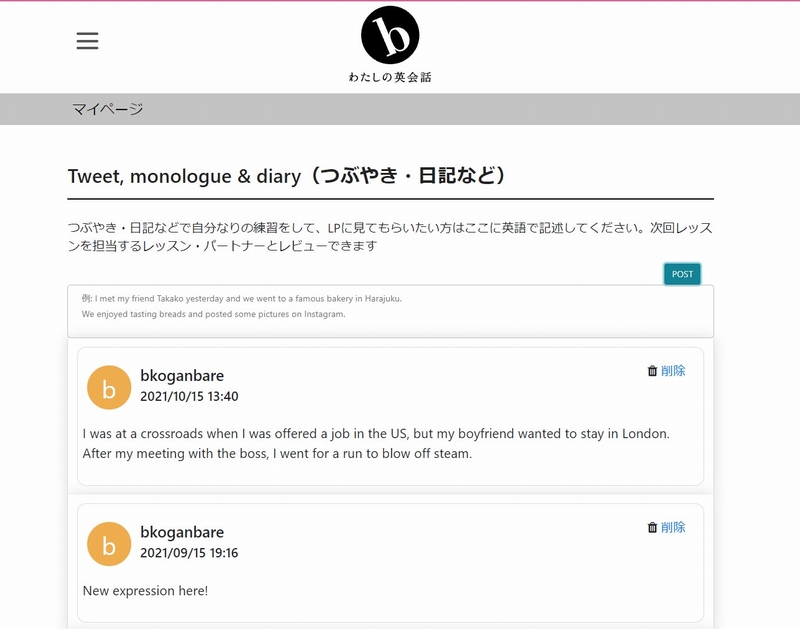Click username bkoganbare on the 19:16 post

pos(182,532)
